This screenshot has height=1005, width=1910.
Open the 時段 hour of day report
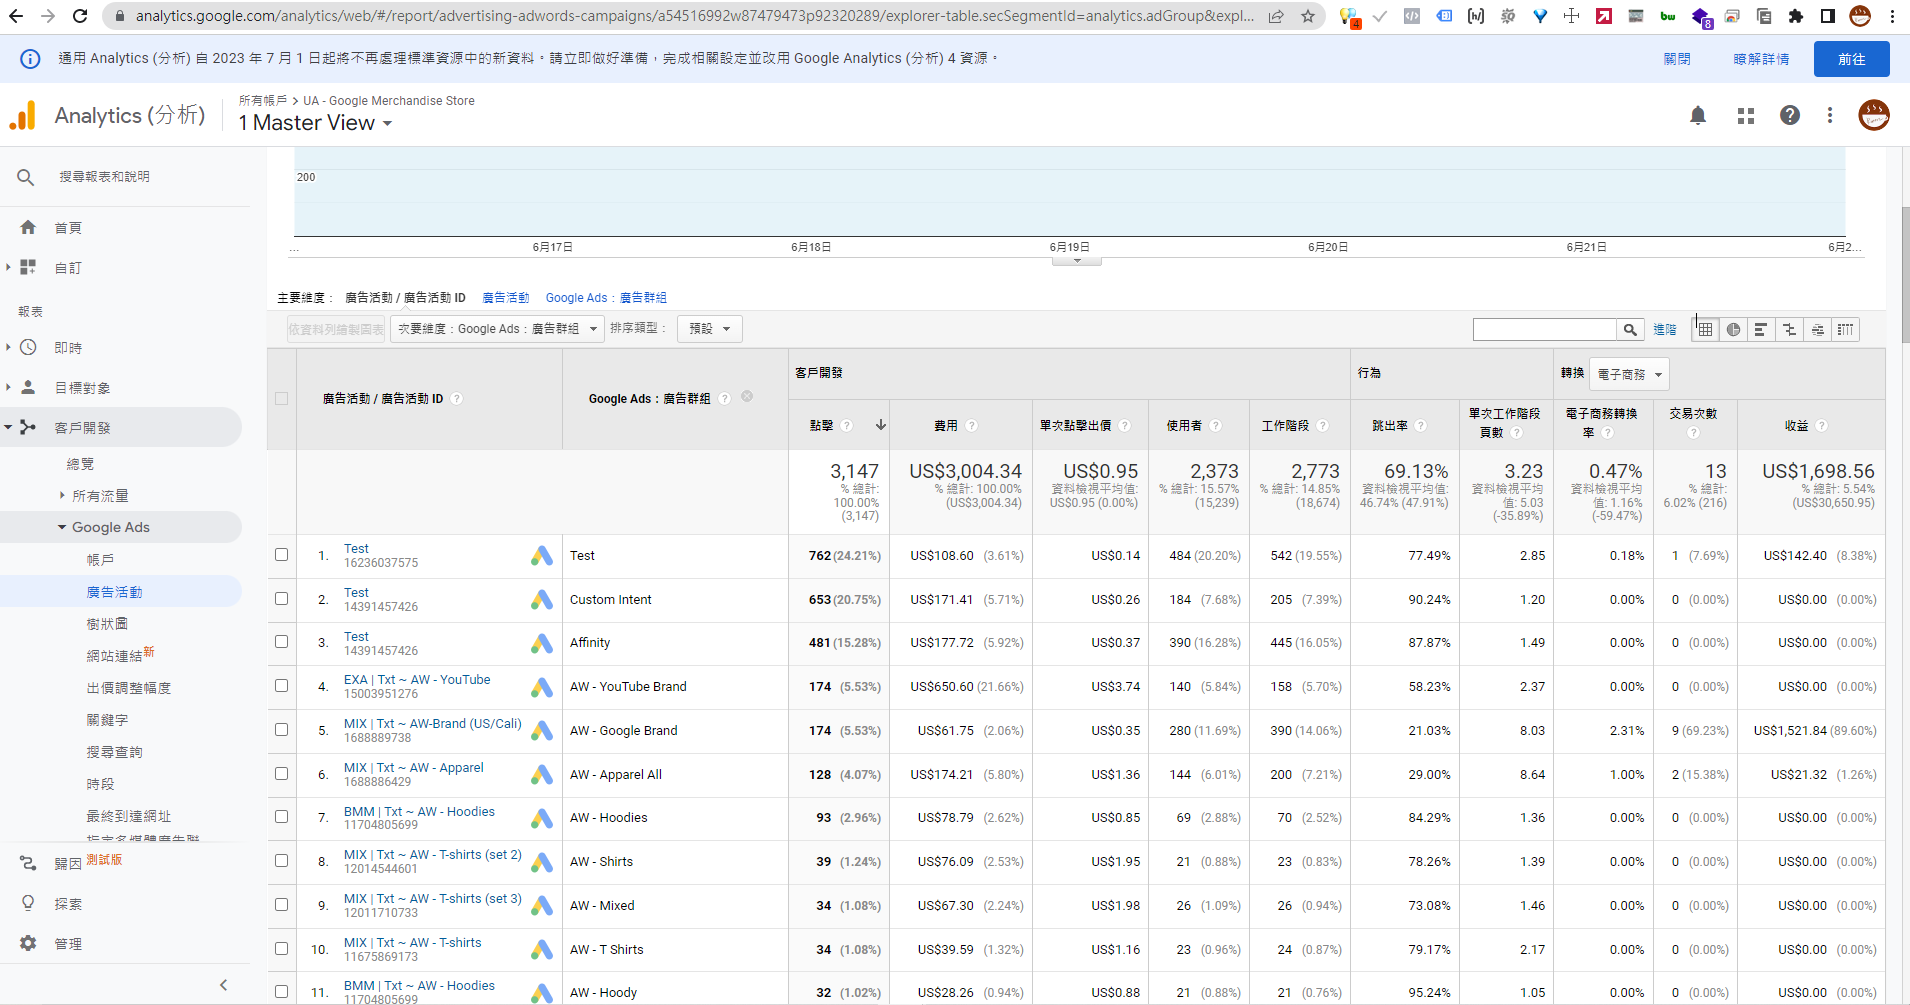pyautogui.click(x=100, y=784)
